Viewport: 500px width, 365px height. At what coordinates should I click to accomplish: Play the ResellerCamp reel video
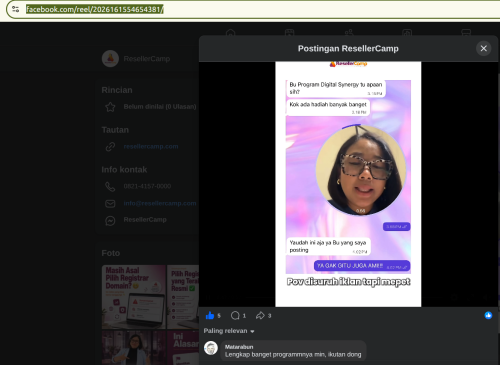click(x=348, y=184)
